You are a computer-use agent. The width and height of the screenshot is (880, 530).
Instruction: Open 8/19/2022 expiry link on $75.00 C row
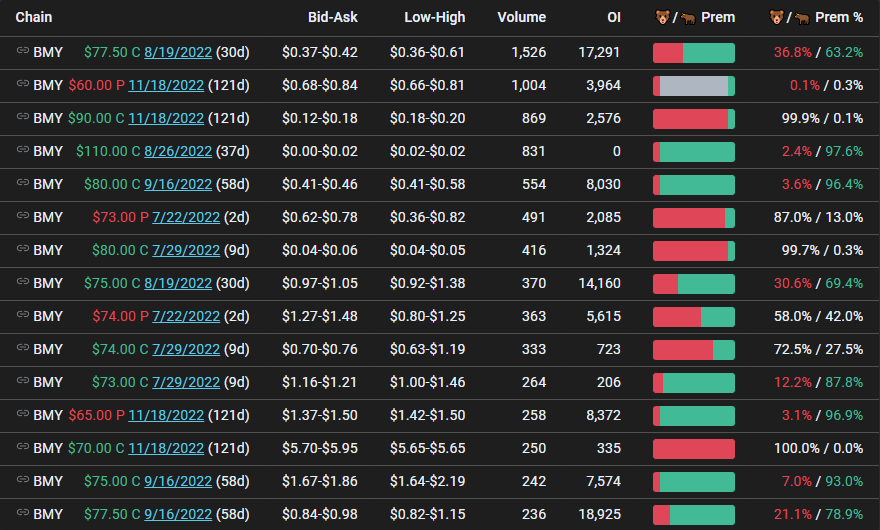pos(178,283)
